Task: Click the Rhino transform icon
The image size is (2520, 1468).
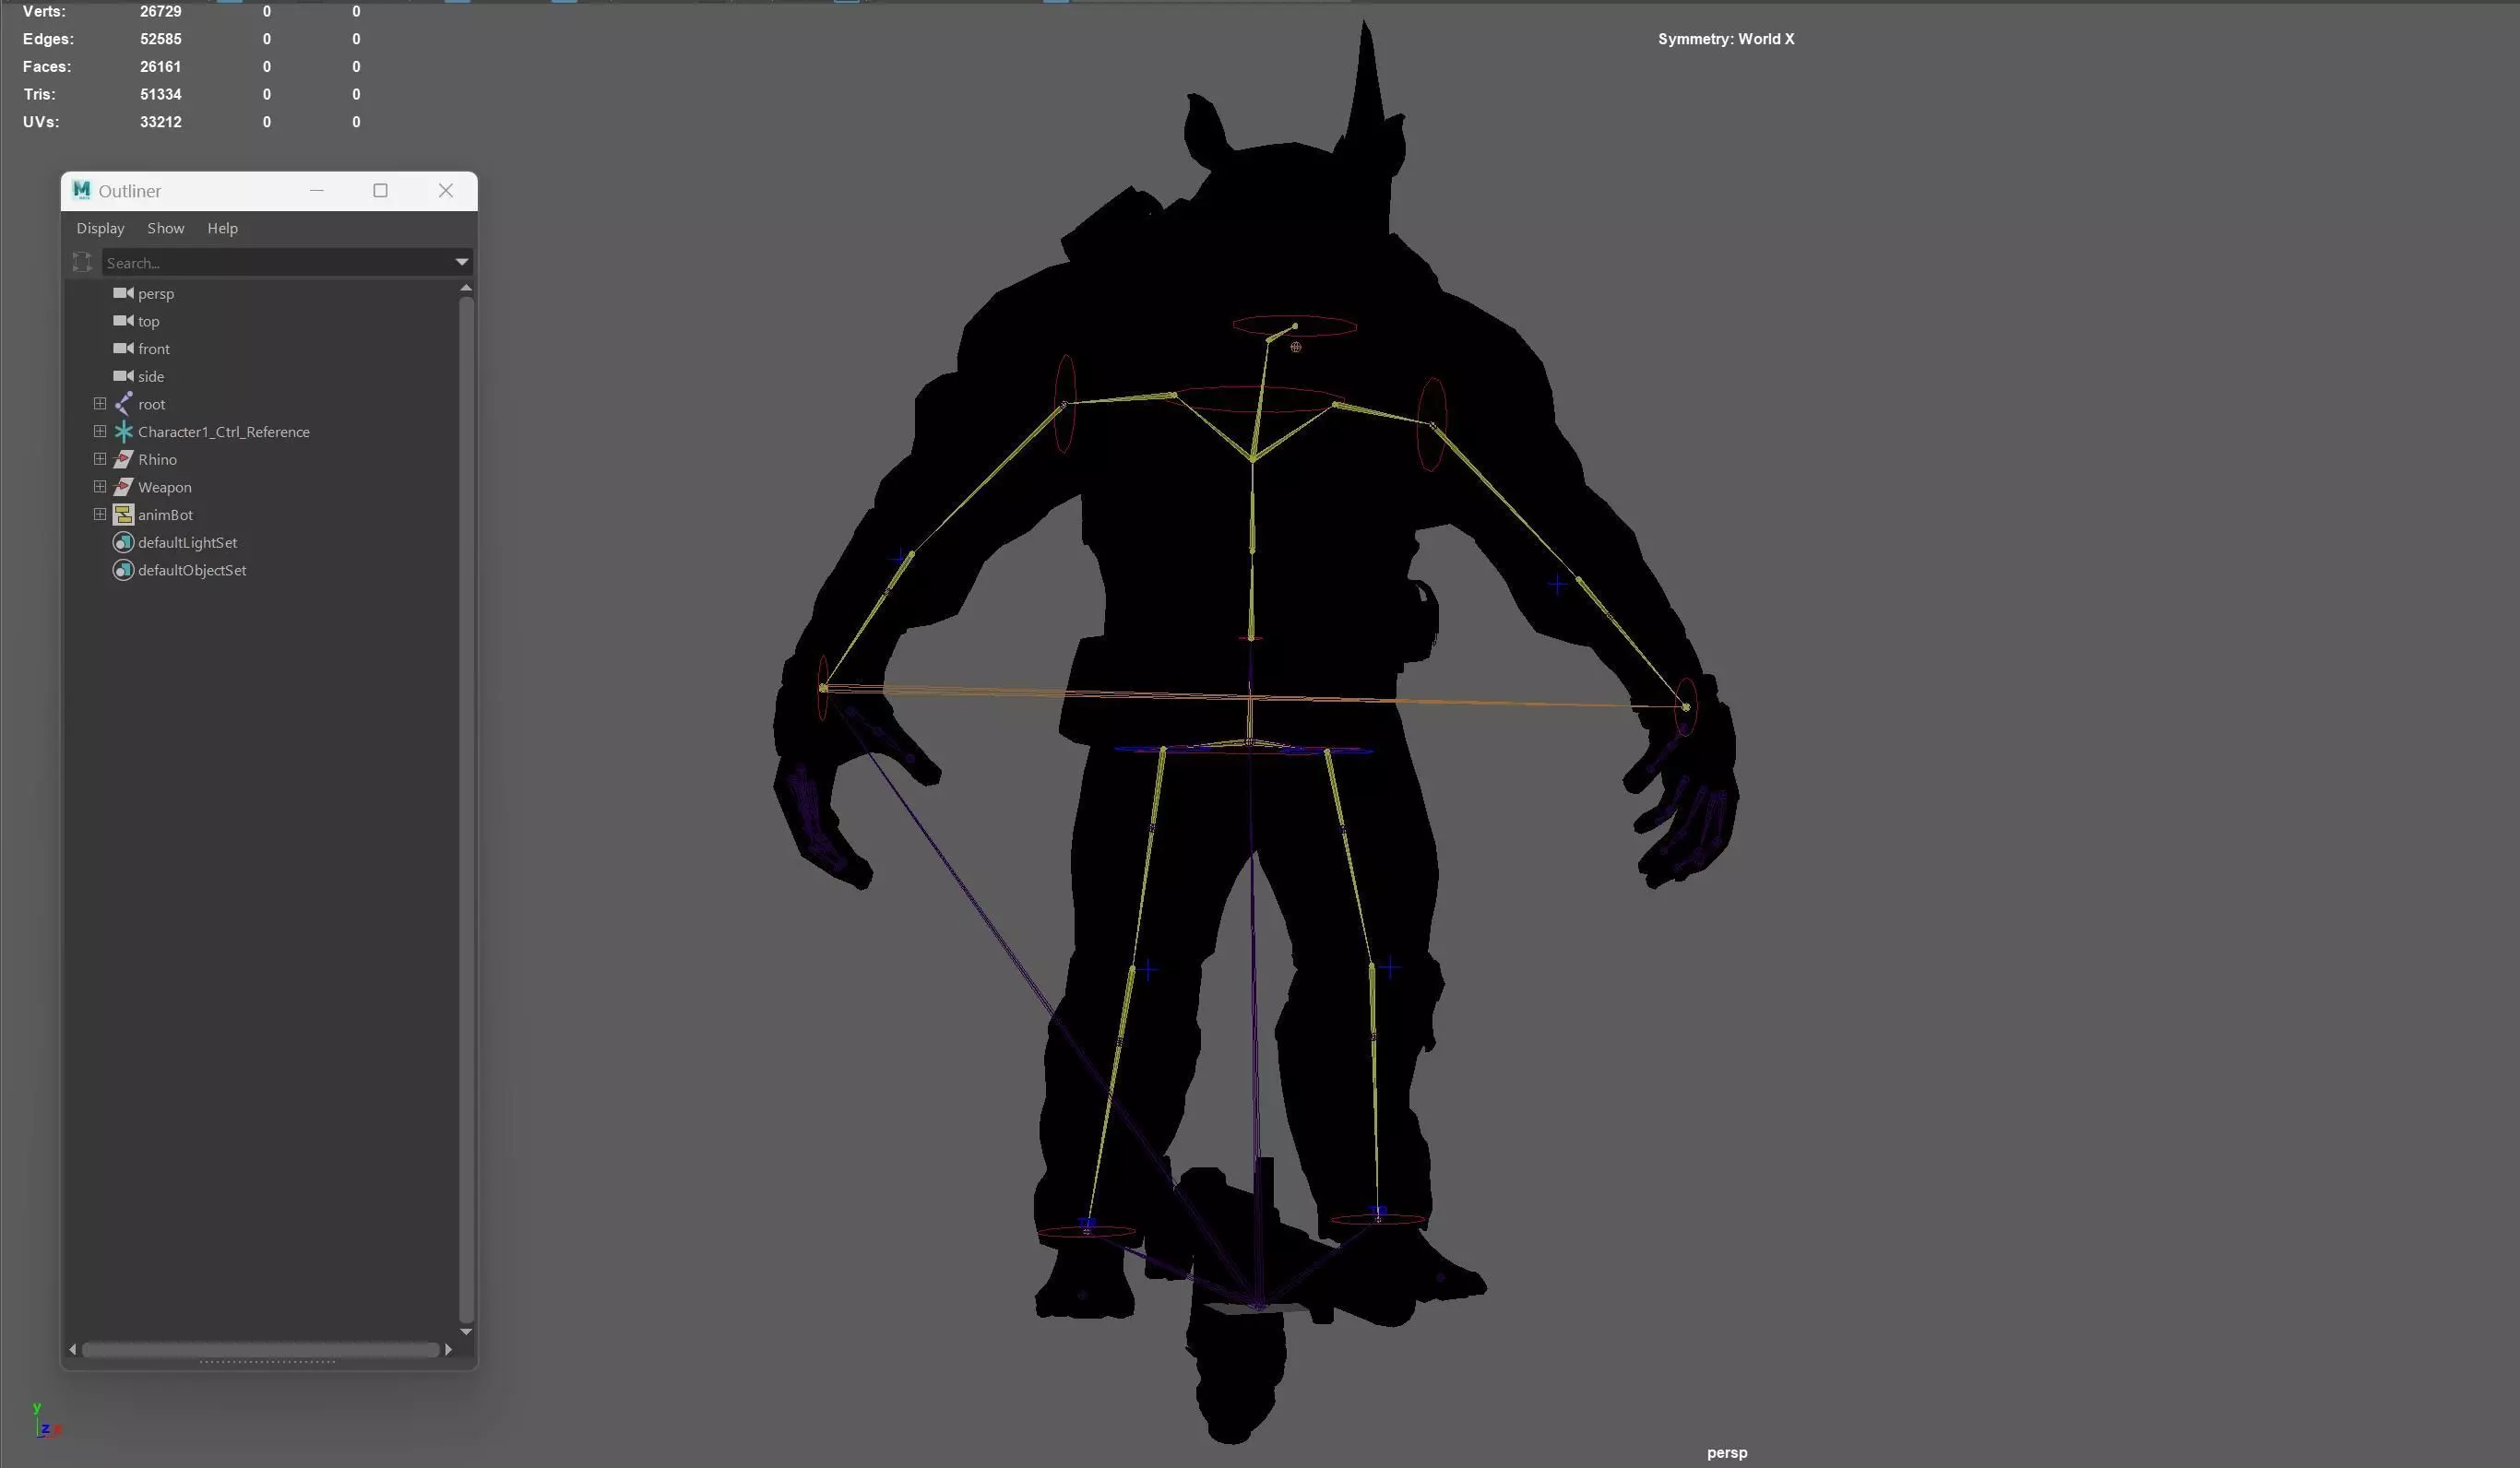Action: [123, 459]
